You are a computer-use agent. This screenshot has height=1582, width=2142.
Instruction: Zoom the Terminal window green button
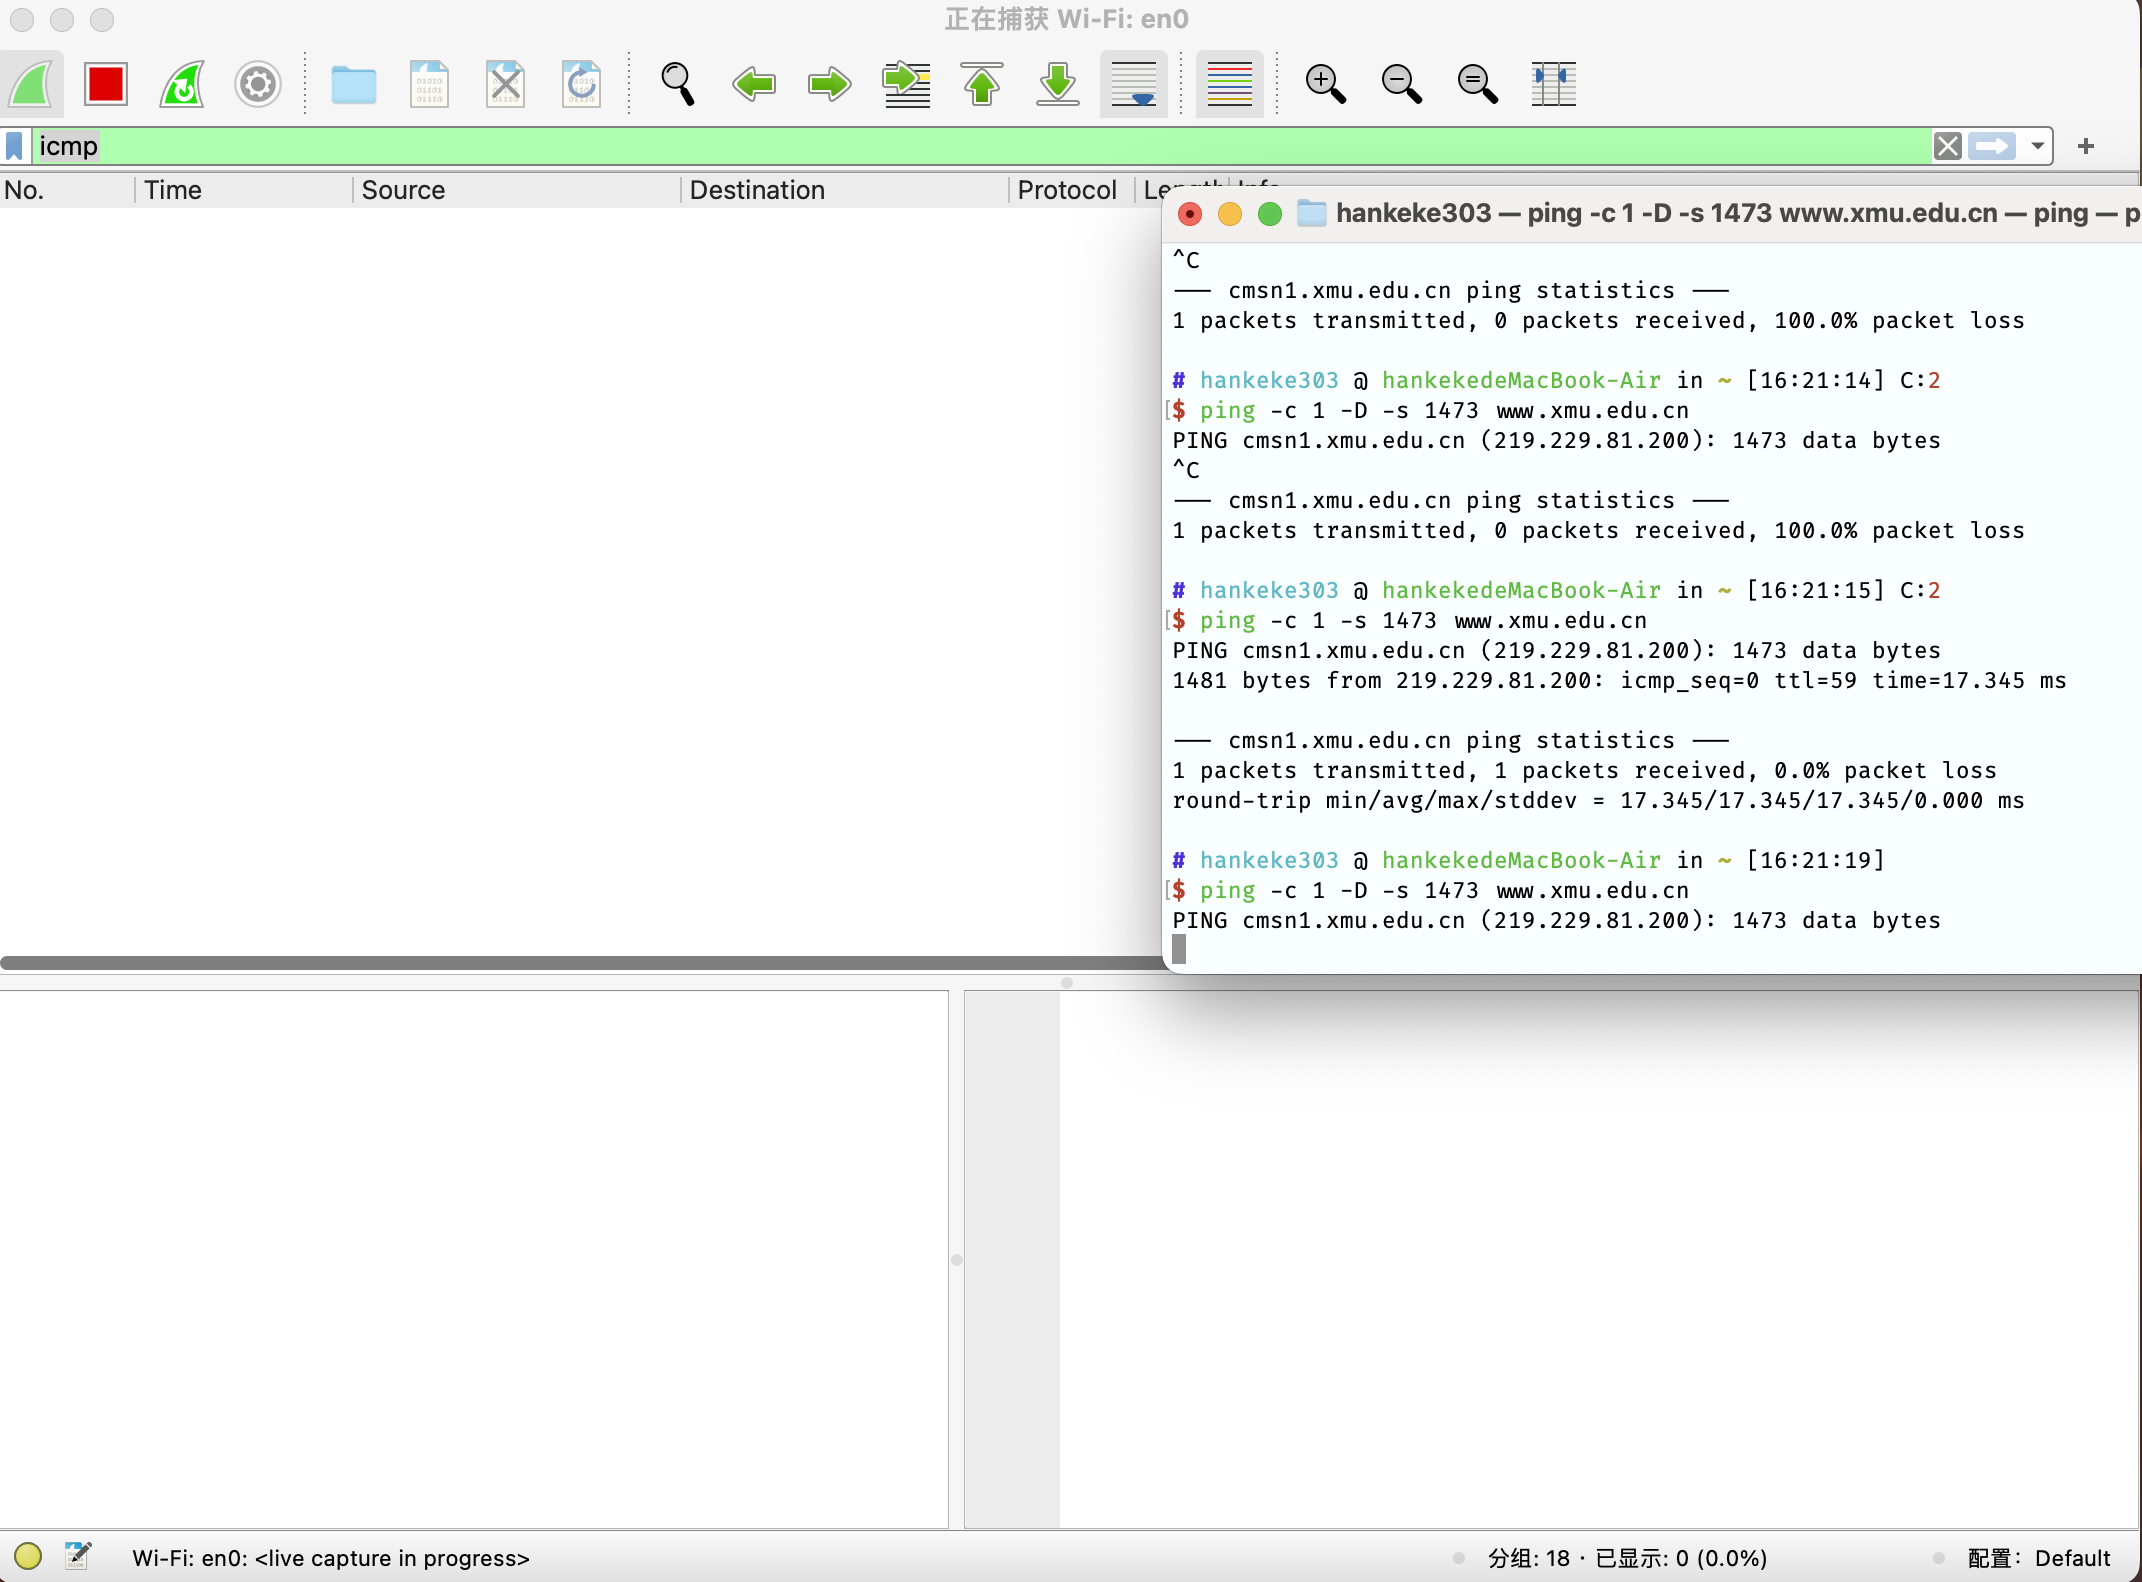[x=1270, y=213]
